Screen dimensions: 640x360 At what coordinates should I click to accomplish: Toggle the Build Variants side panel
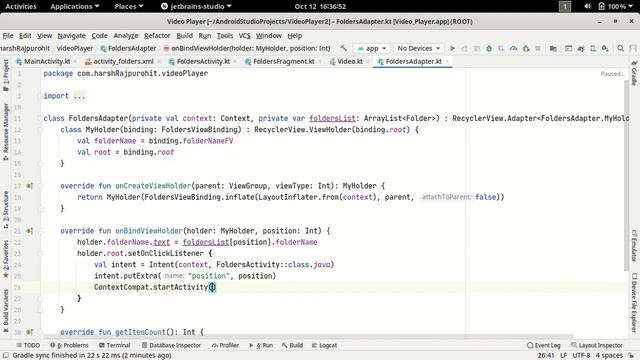click(x=6, y=310)
